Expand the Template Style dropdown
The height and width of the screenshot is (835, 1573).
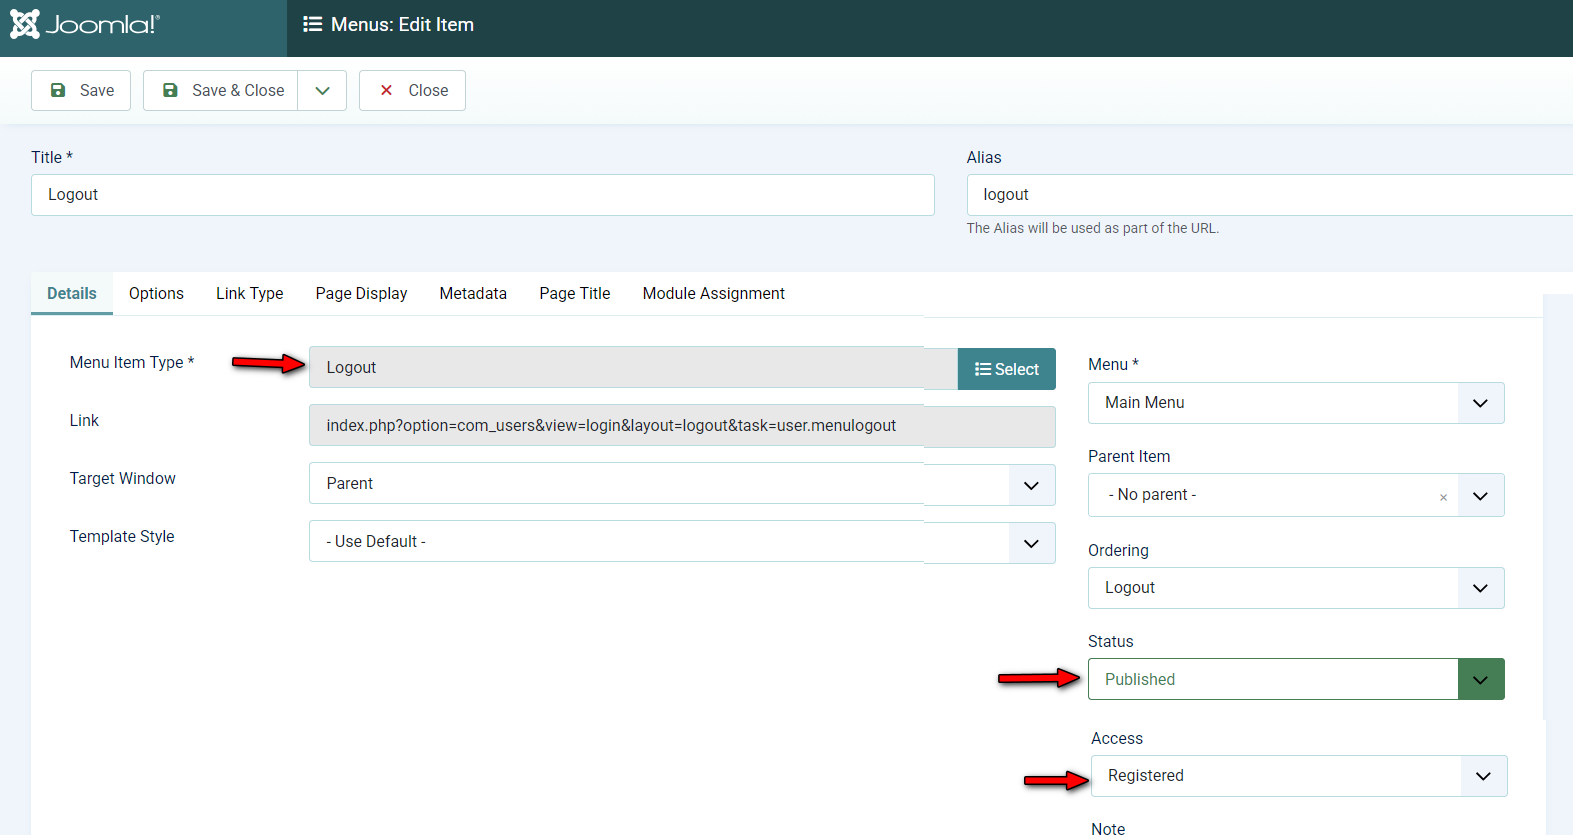click(x=681, y=542)
